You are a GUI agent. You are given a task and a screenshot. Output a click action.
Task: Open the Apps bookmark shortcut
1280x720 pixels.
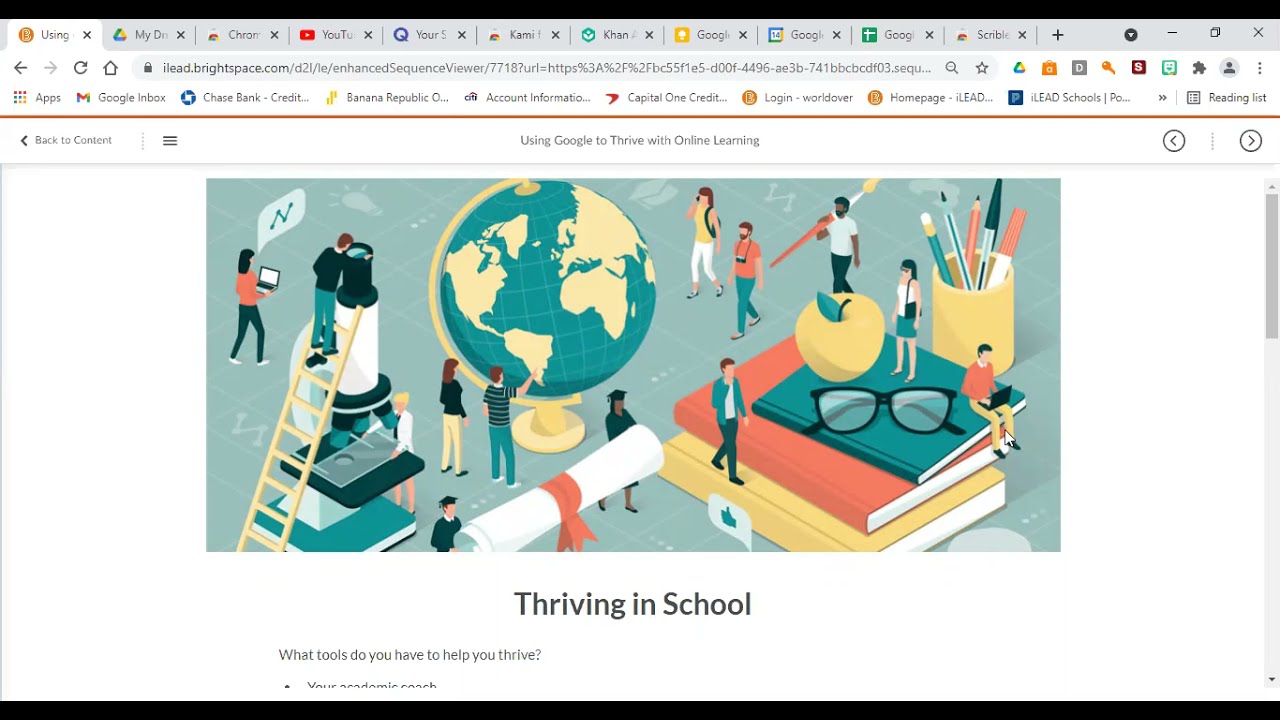click(37, 98)
